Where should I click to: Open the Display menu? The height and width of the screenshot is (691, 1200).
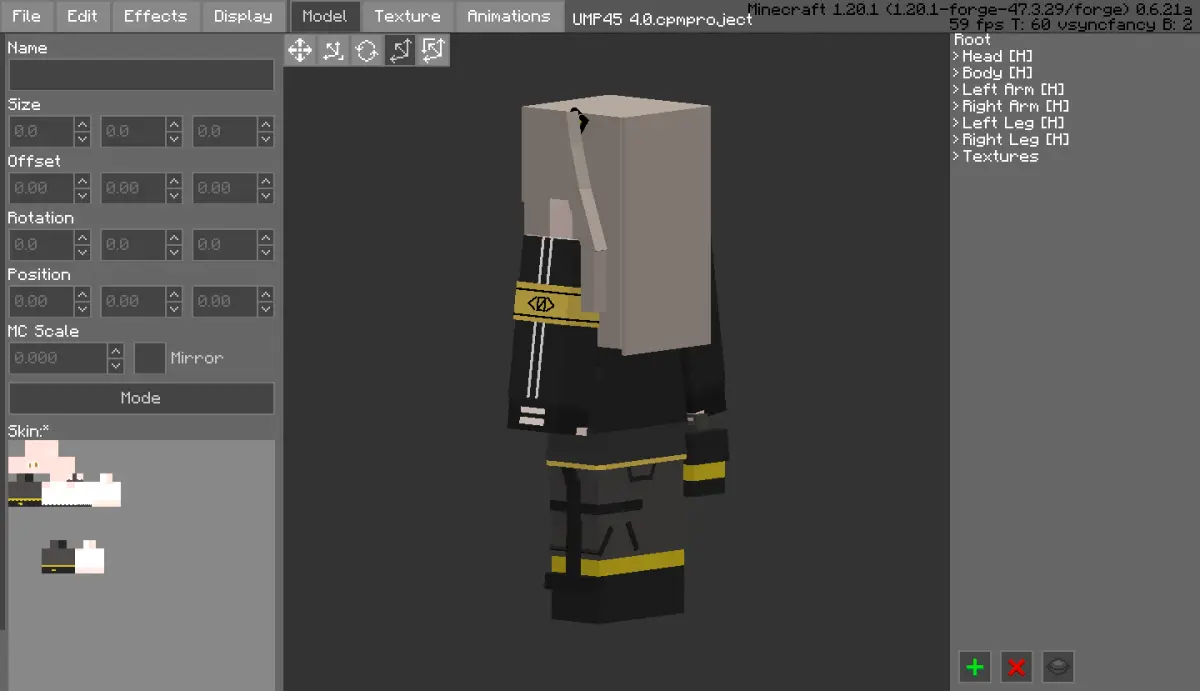pyautogui.click(x=243, y=16)
